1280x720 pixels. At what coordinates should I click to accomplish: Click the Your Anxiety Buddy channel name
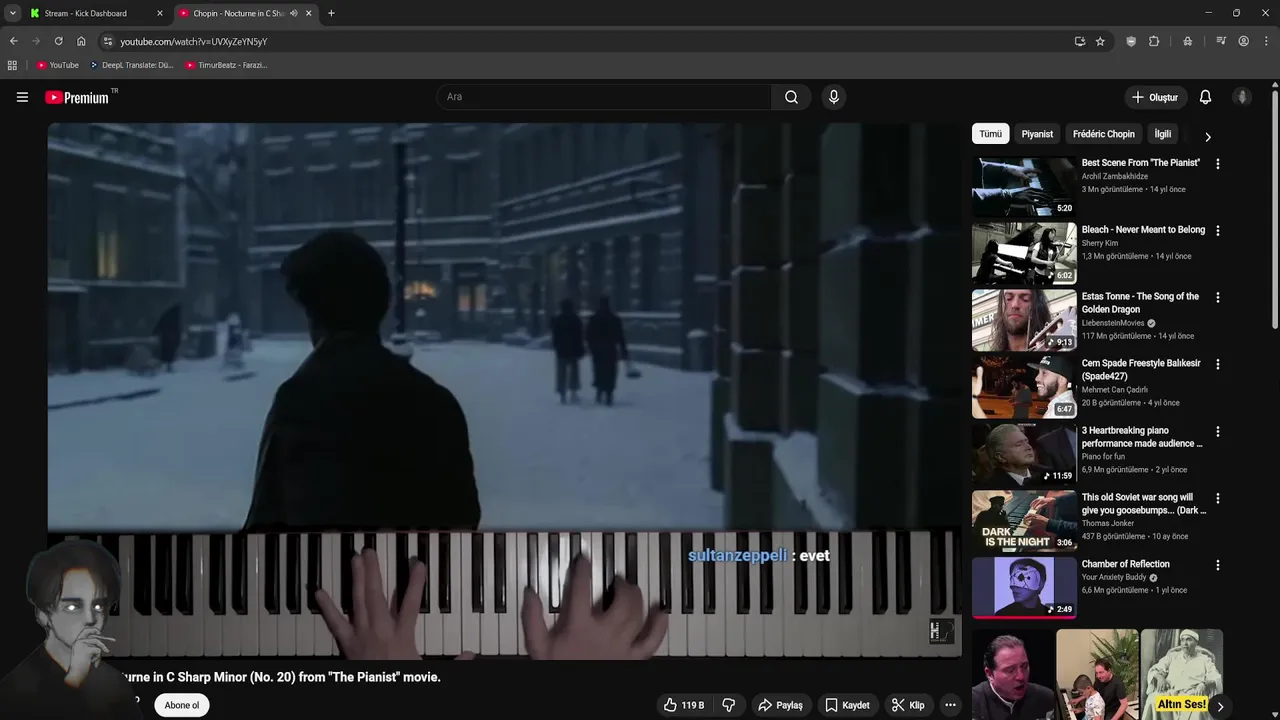1114,577
